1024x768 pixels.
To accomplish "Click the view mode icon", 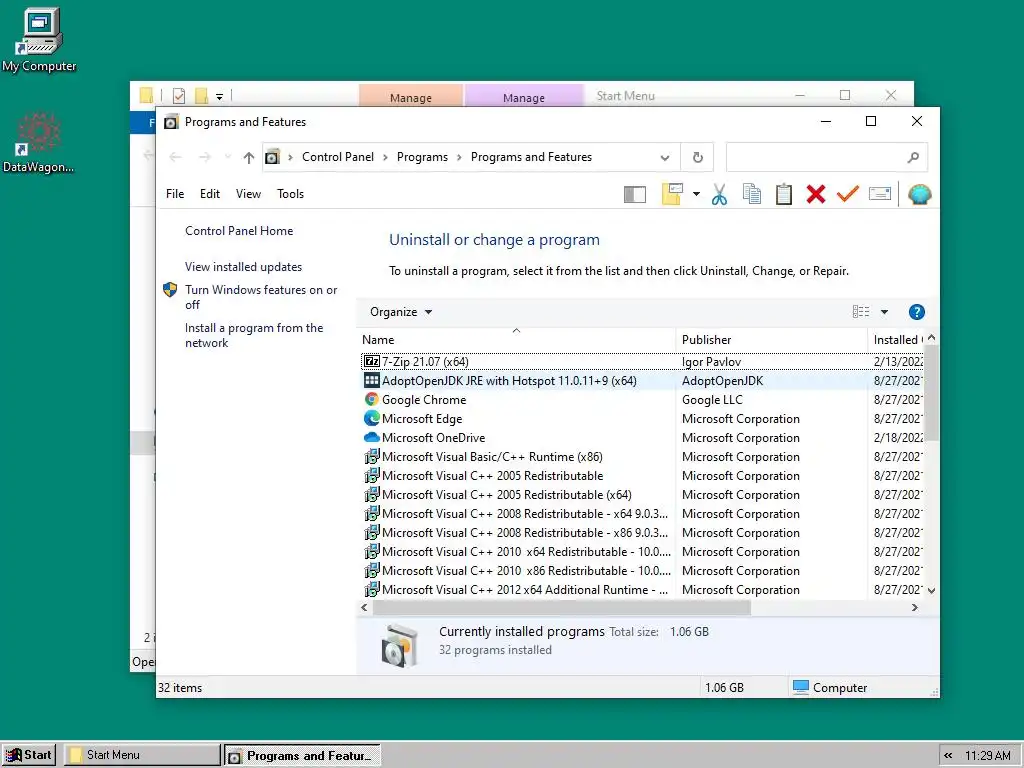I will tap(861, 312).
